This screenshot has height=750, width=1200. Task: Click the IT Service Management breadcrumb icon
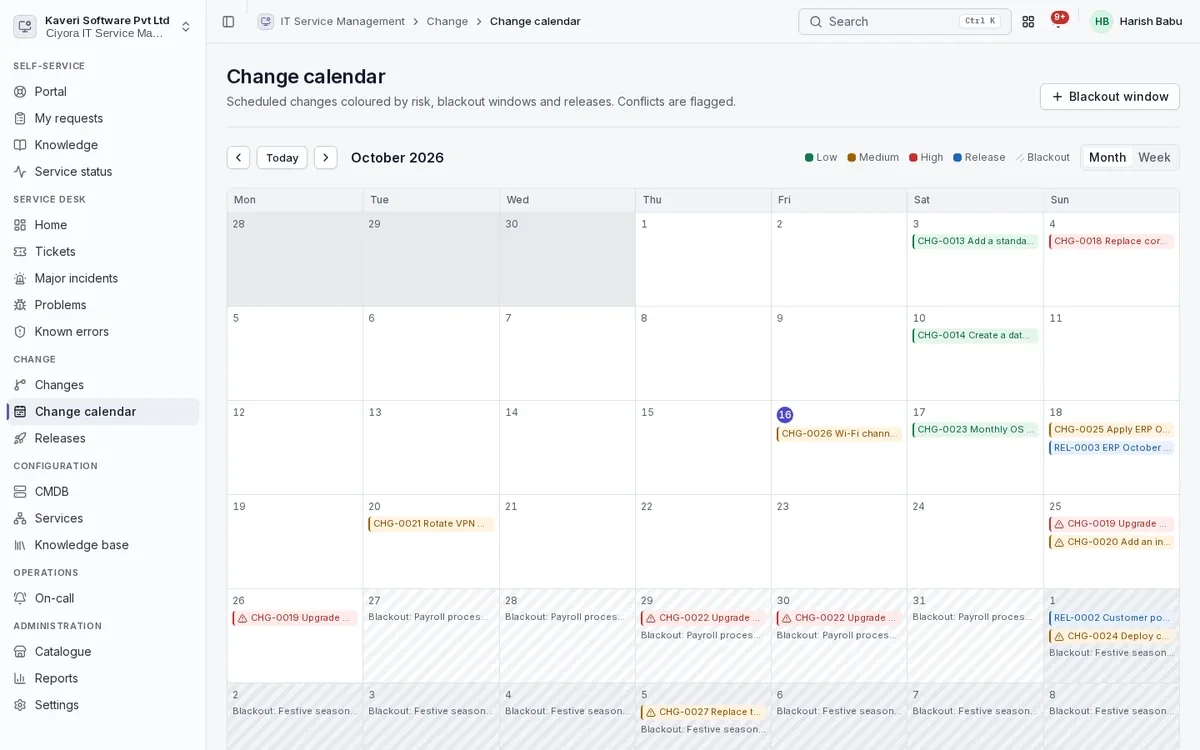[266, 21]
